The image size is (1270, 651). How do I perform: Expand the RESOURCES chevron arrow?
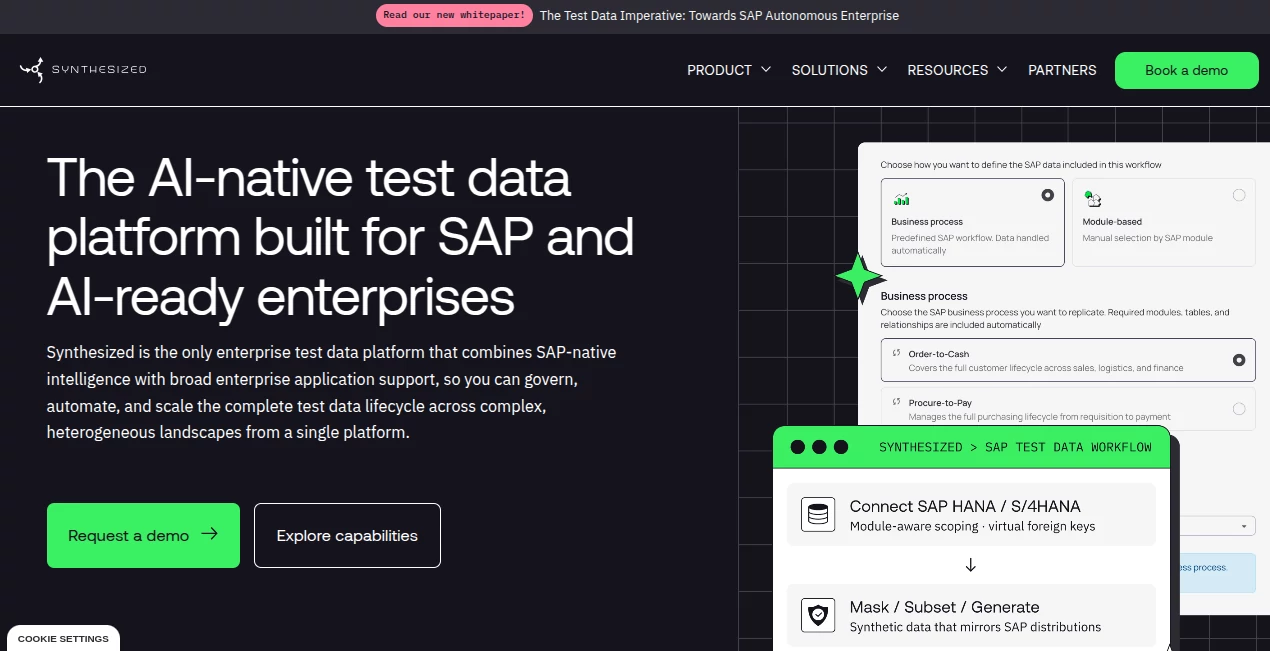[1002, 69]
